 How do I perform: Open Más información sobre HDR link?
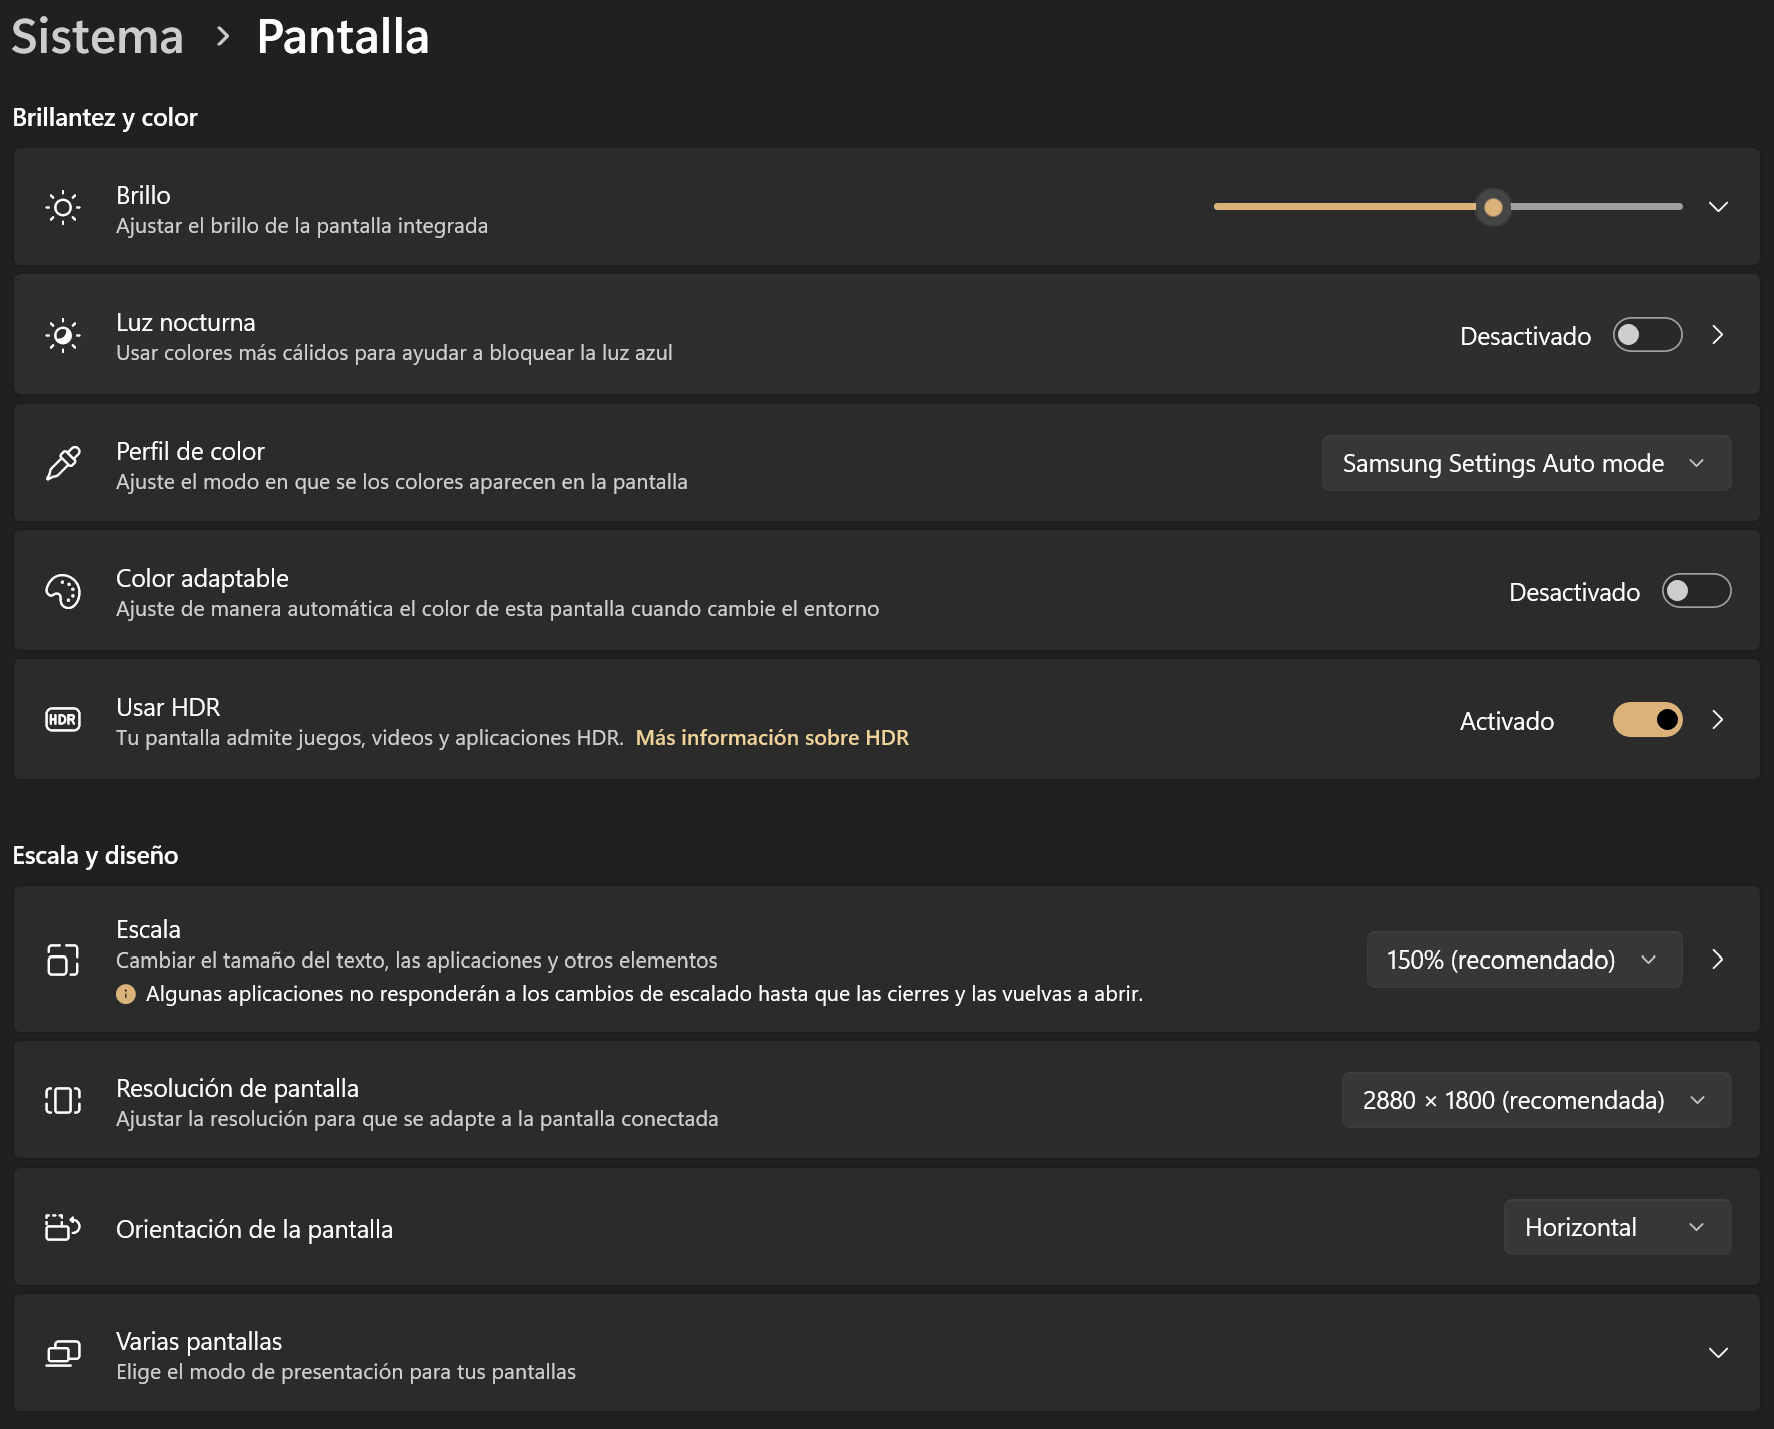[772, 738]
